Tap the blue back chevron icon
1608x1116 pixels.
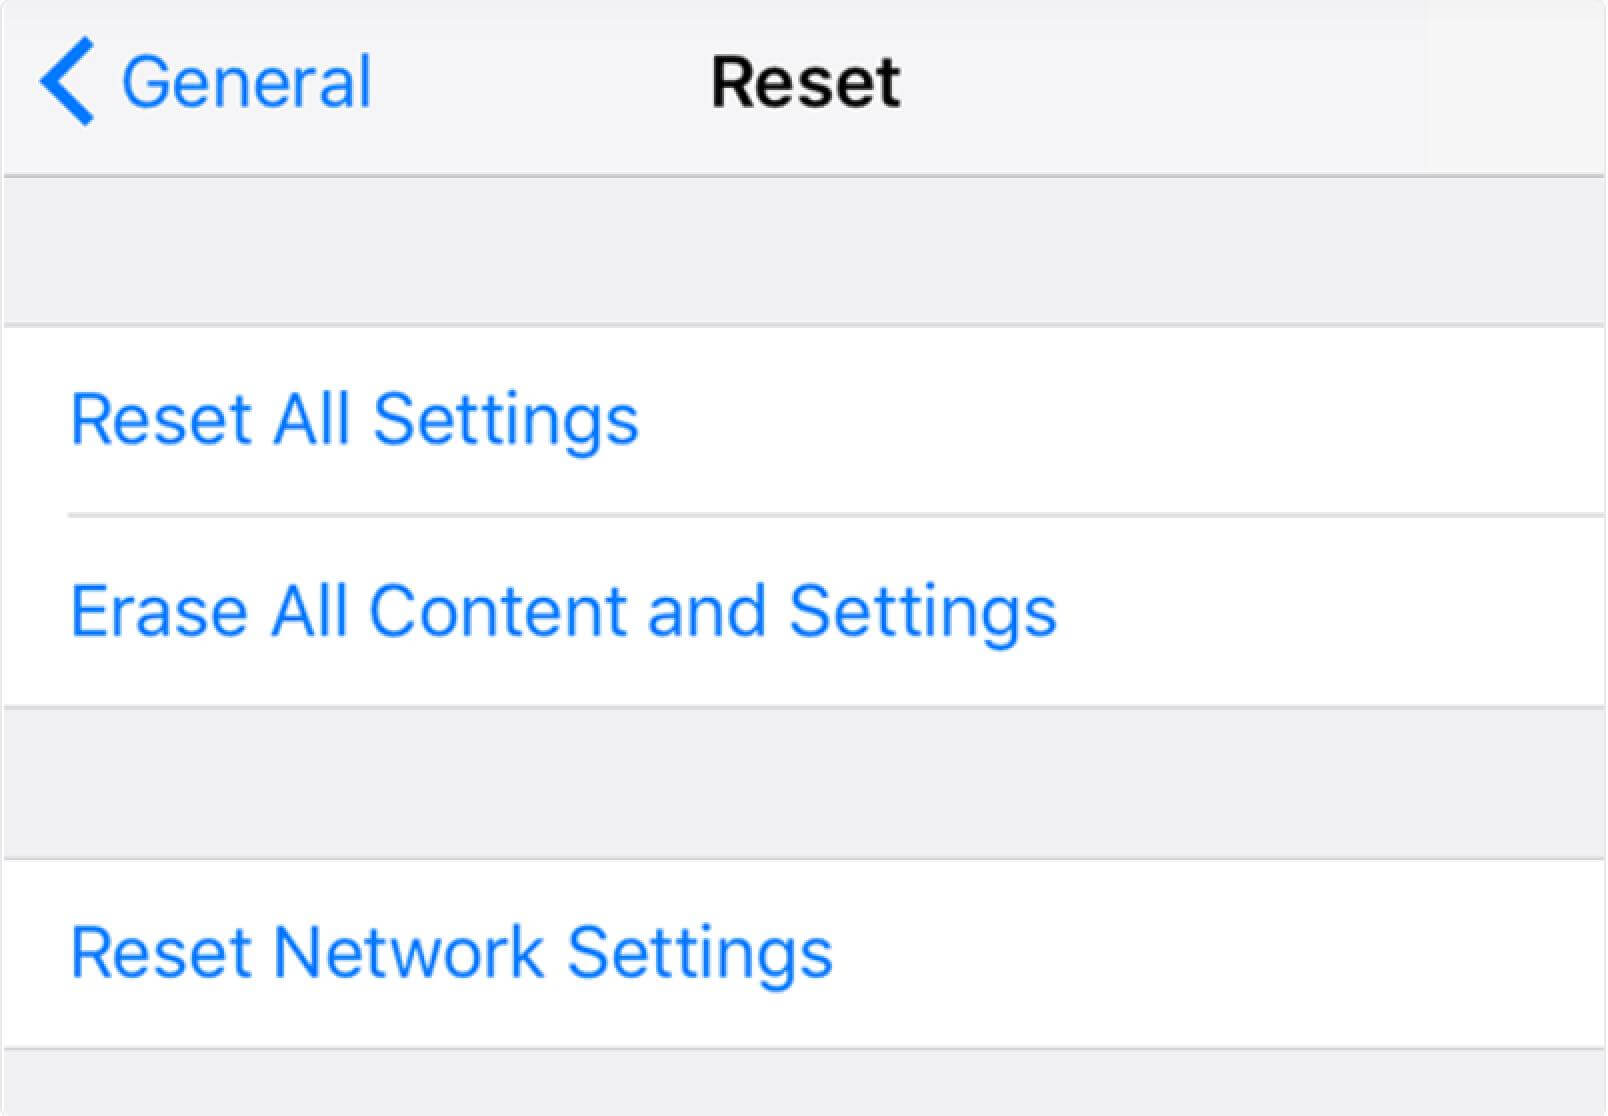[x=67, y=81]
